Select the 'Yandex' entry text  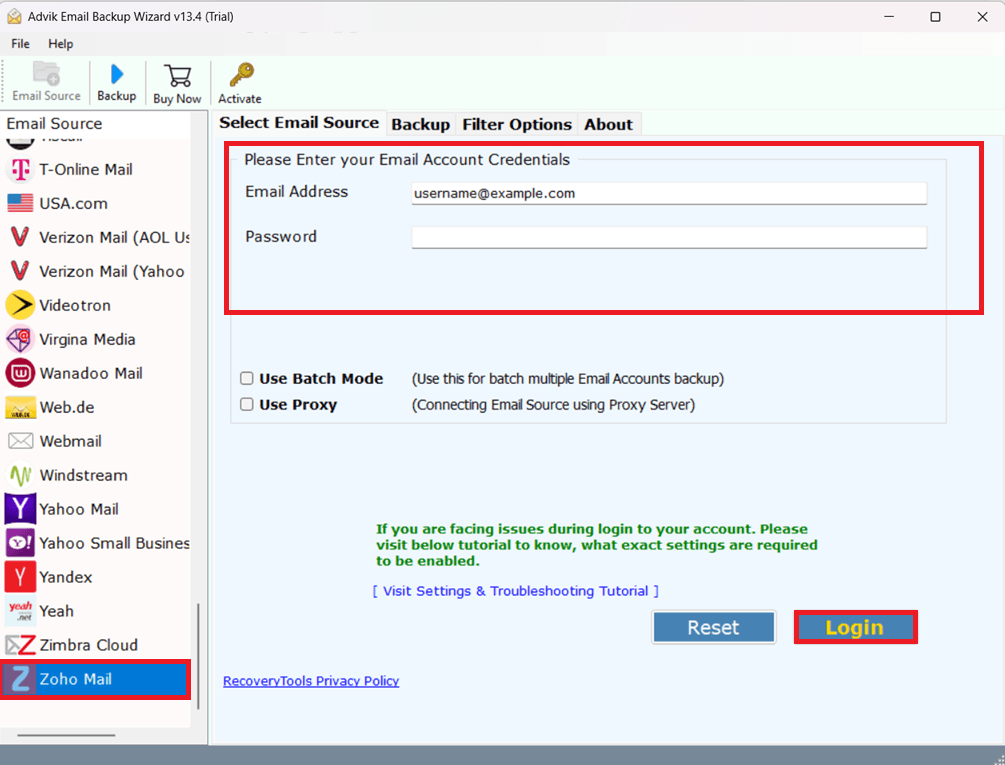(x=66, y=577)
